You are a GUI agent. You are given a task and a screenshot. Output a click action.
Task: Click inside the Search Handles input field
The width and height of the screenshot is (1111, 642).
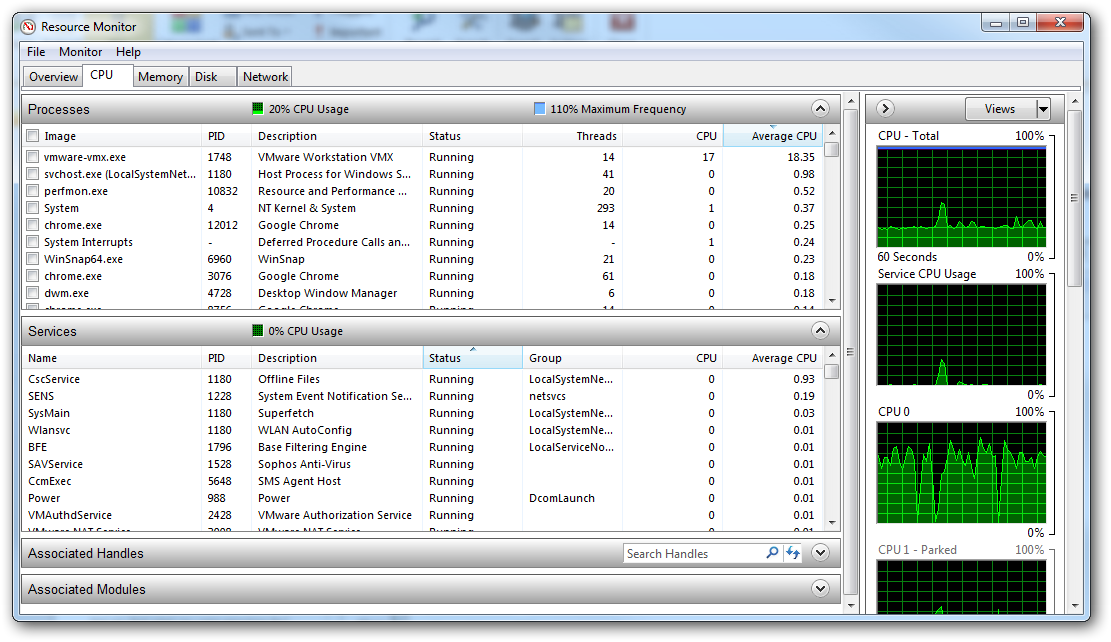(x=692, y=553)
